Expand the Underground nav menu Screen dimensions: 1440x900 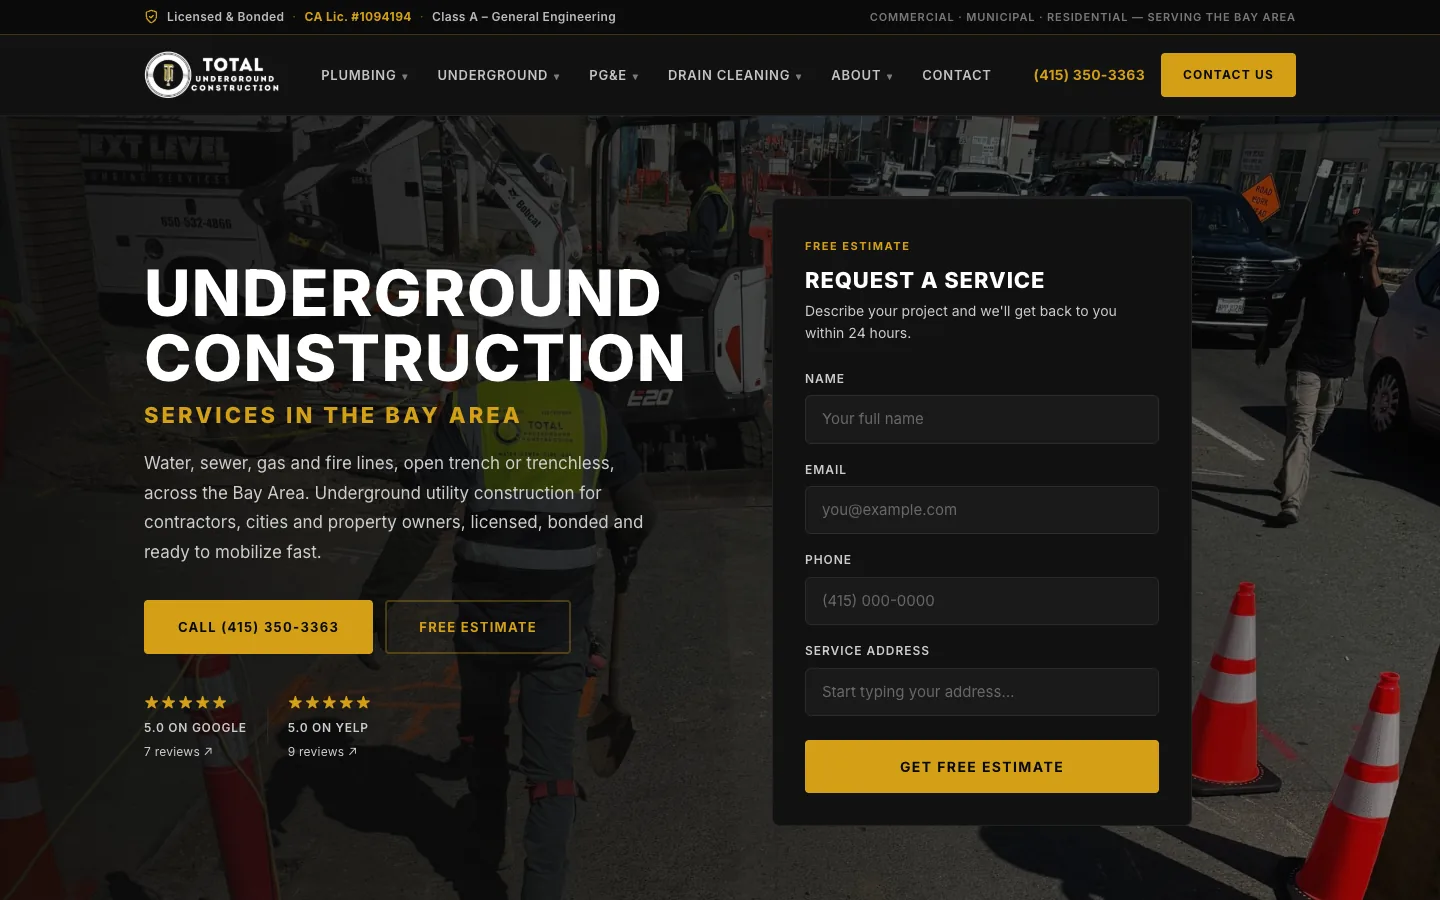(x=498, y=75)
